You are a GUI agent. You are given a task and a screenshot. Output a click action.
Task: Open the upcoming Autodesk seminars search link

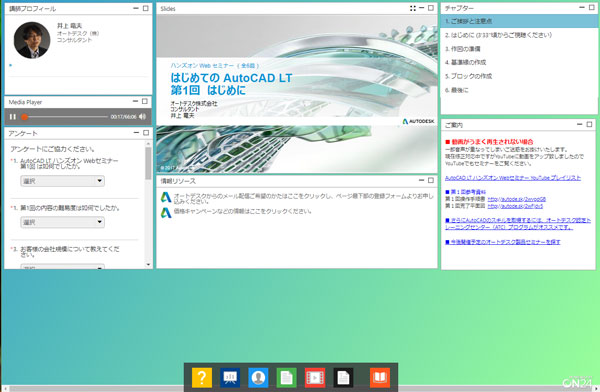click(502, 242)
